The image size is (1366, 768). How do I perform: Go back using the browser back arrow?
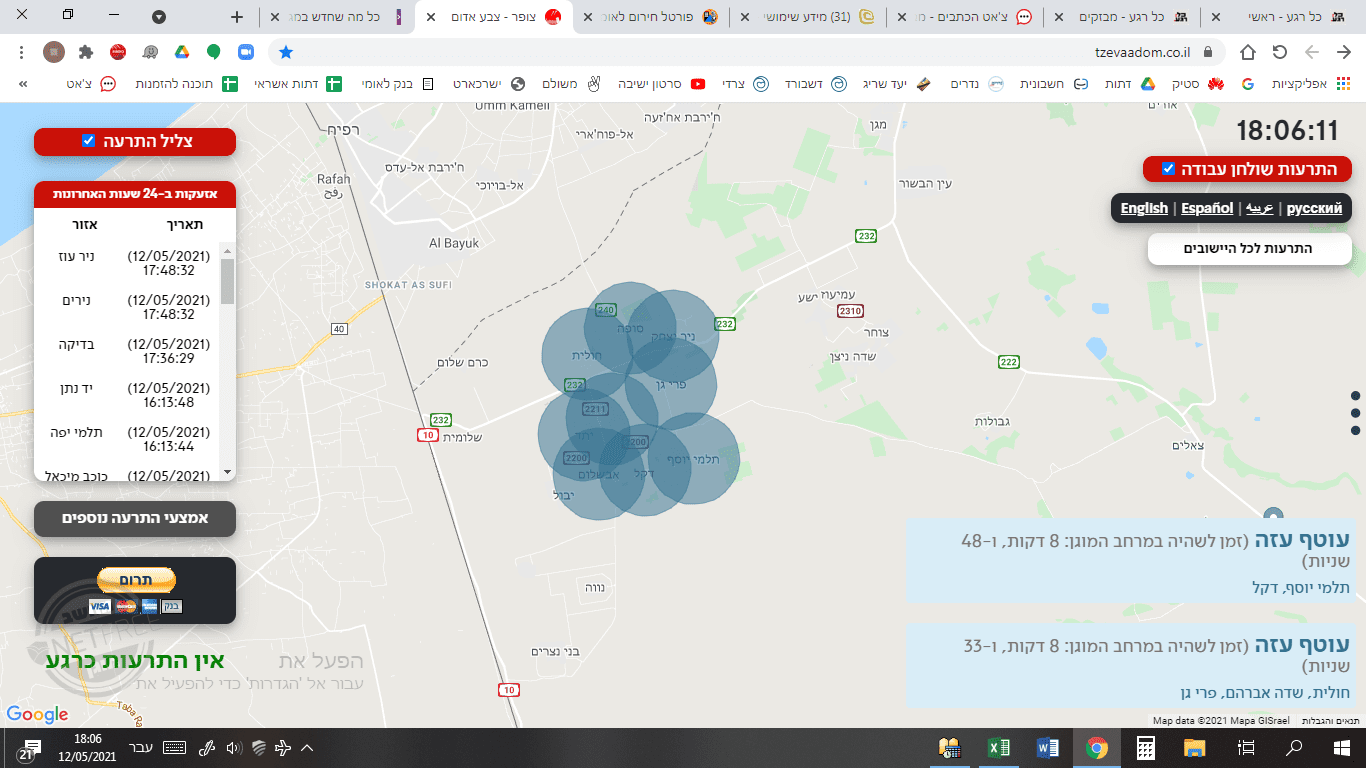click(1343, 52)
